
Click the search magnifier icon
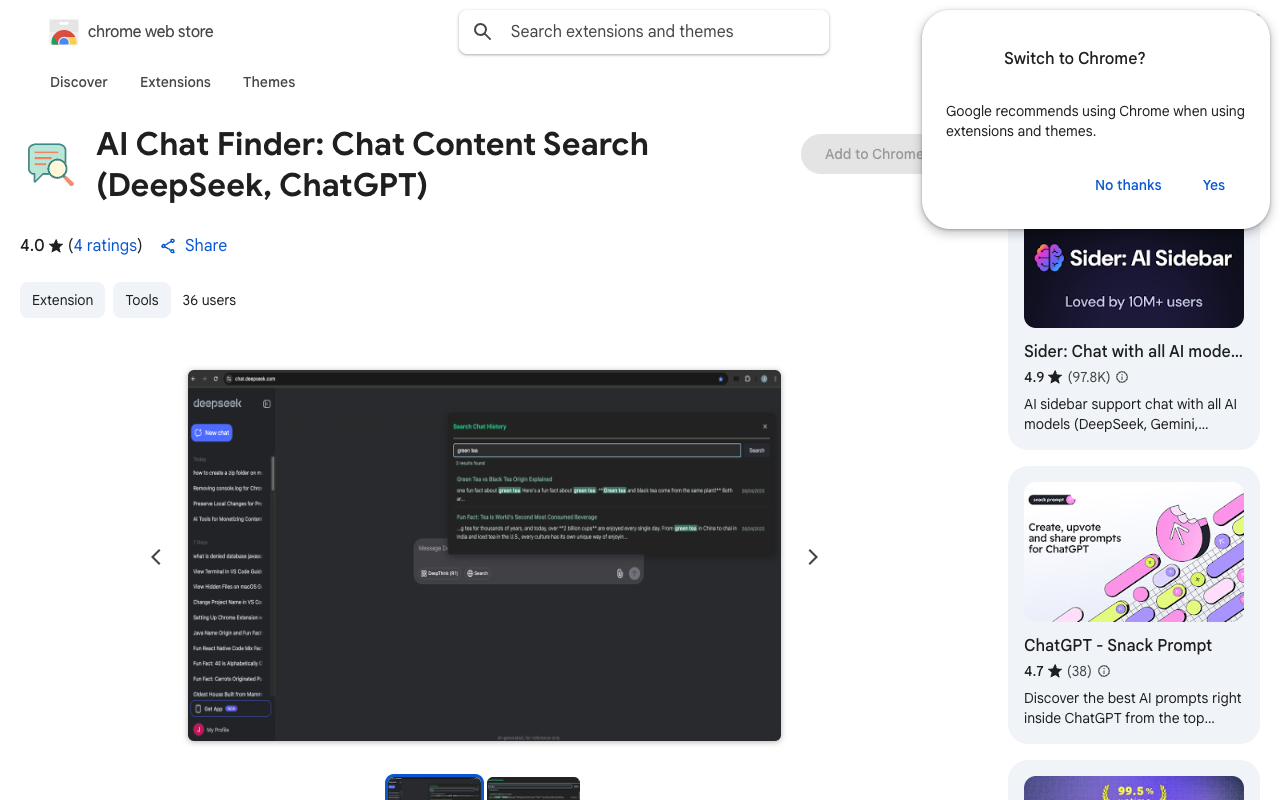[483, 32]
